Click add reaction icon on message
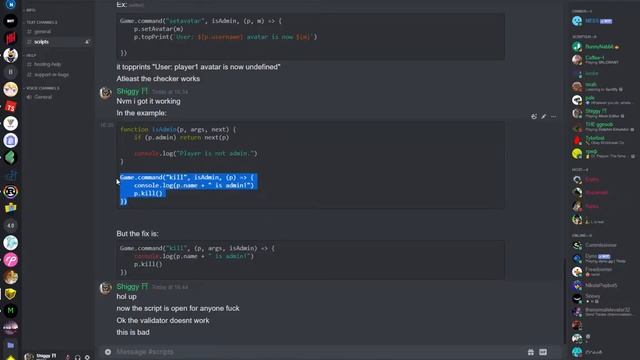Viewport: 640px width, 360px height. [534, 117]
